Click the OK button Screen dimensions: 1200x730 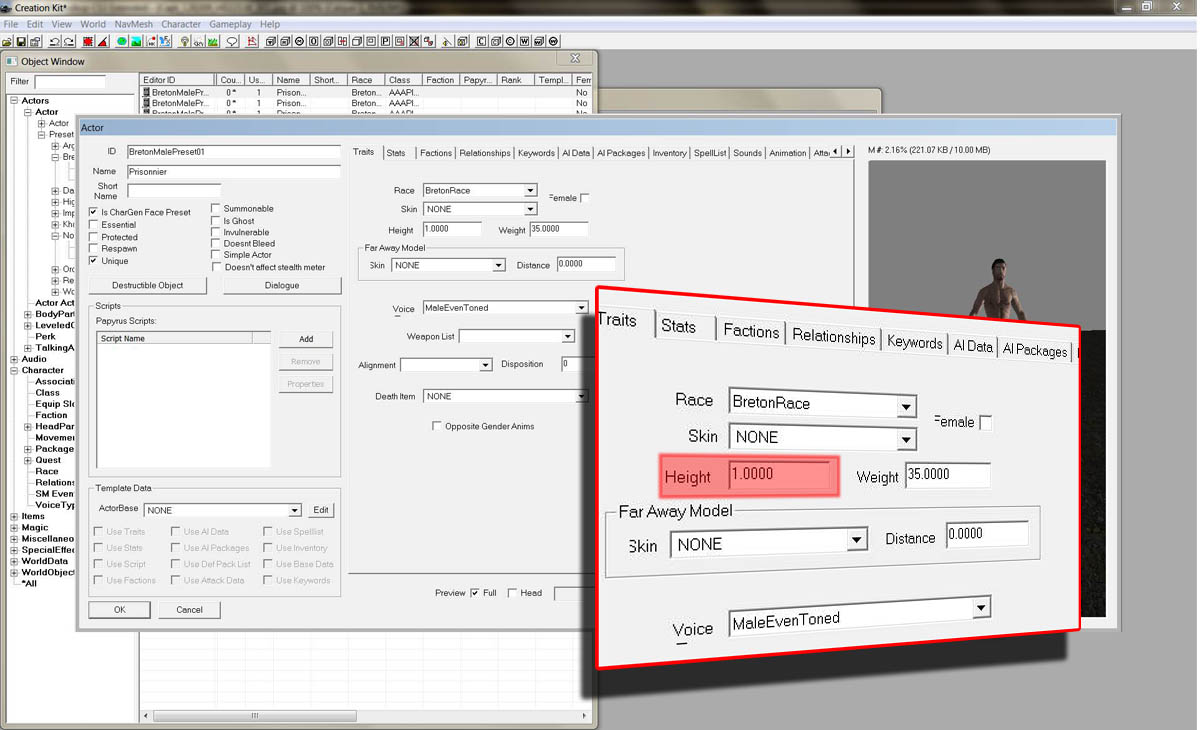[119, 609]
